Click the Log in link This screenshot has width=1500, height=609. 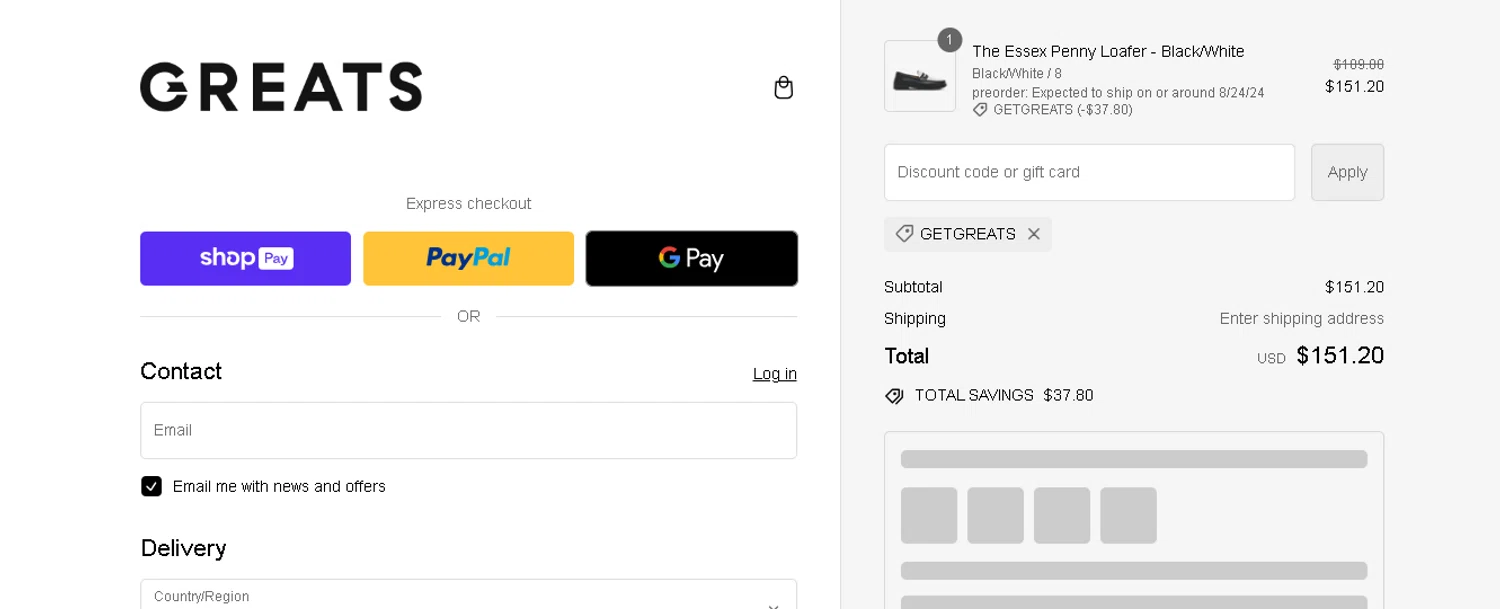(x=775, y=374)
